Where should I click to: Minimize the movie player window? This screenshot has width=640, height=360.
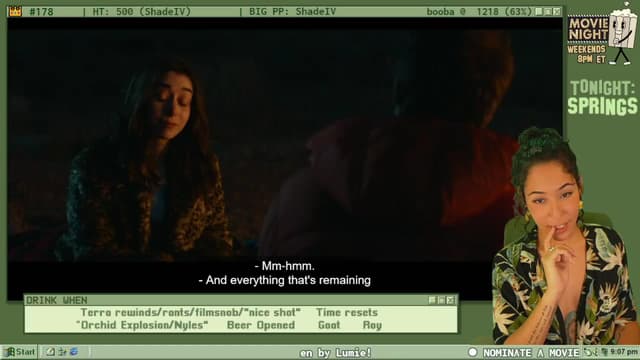click(x=539, y=11)
